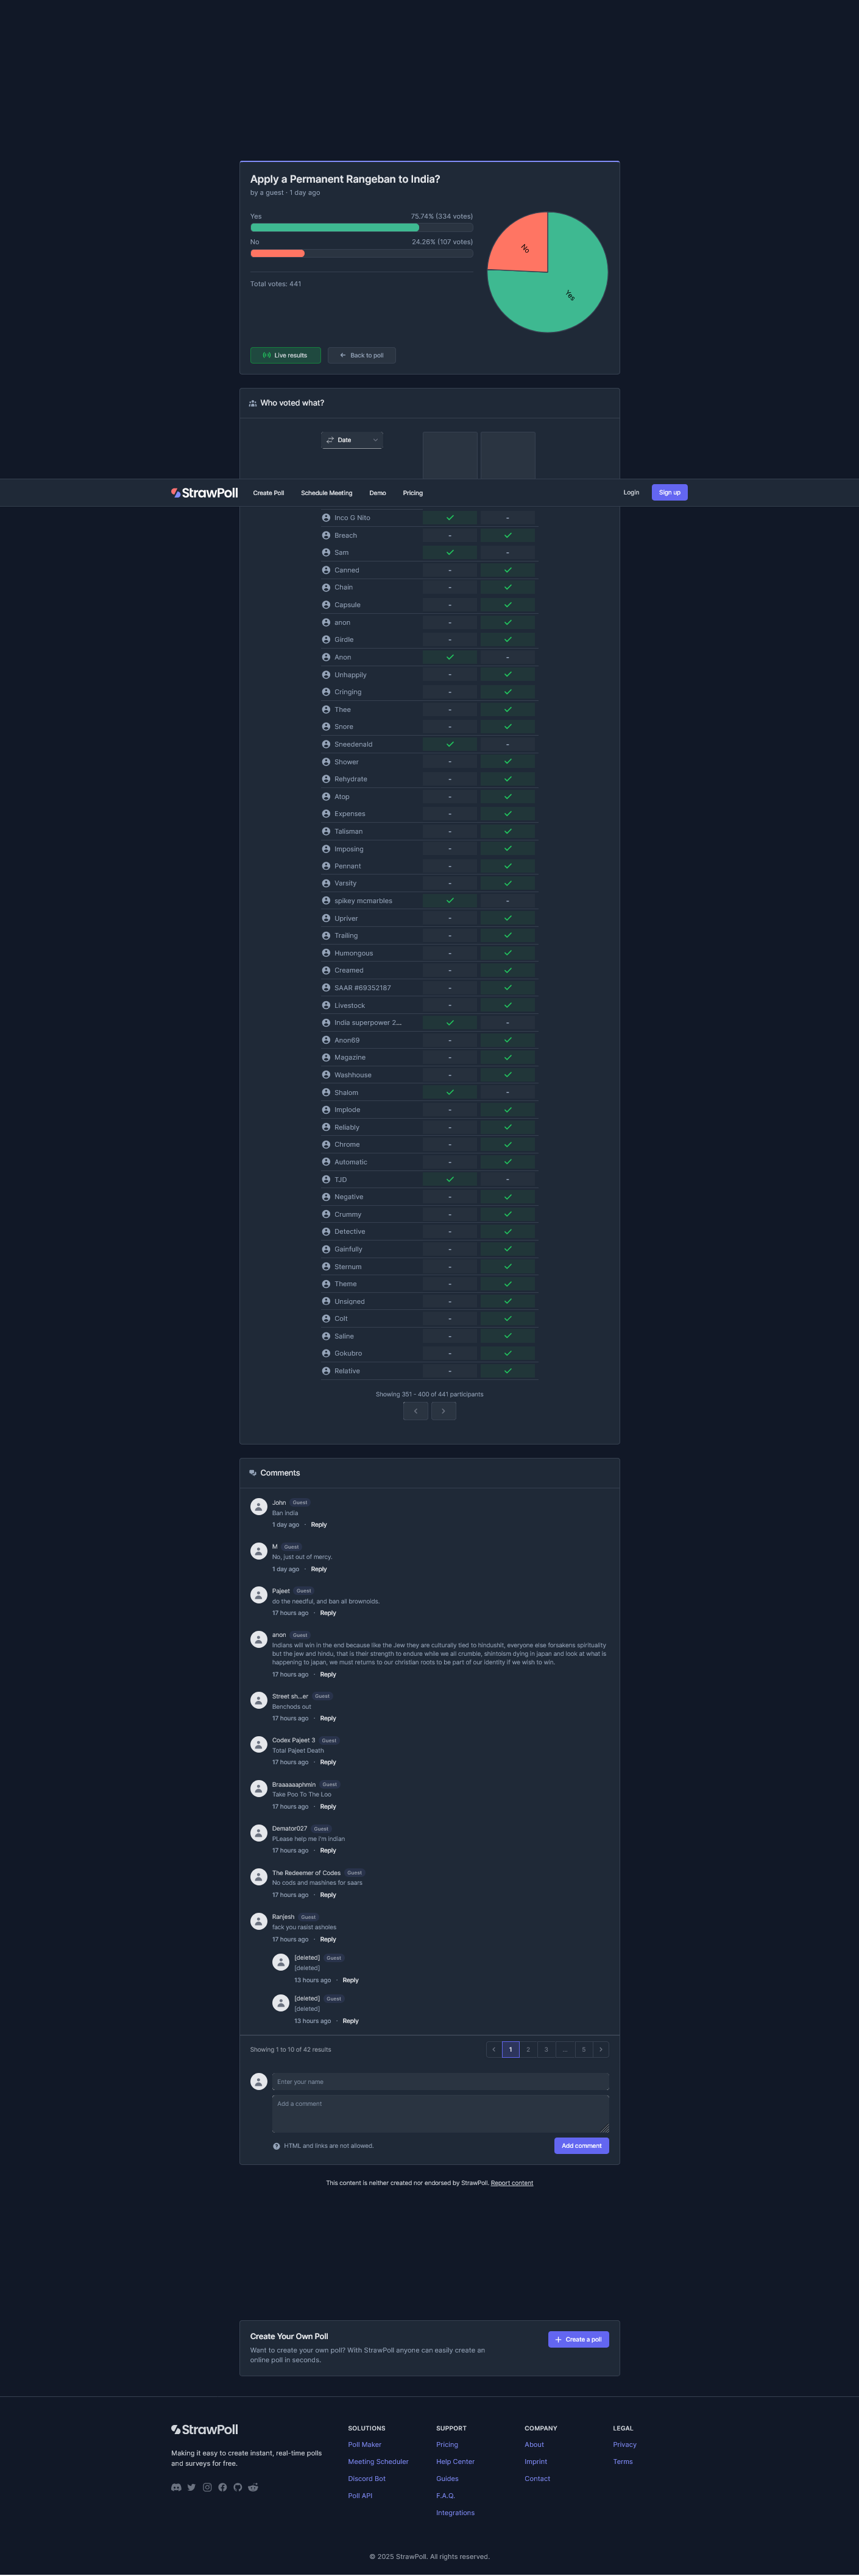This screenshot has width=859, height=2576.
Task: Click the user icon beside Inco G Nito
Action: (x=326, y=518)
